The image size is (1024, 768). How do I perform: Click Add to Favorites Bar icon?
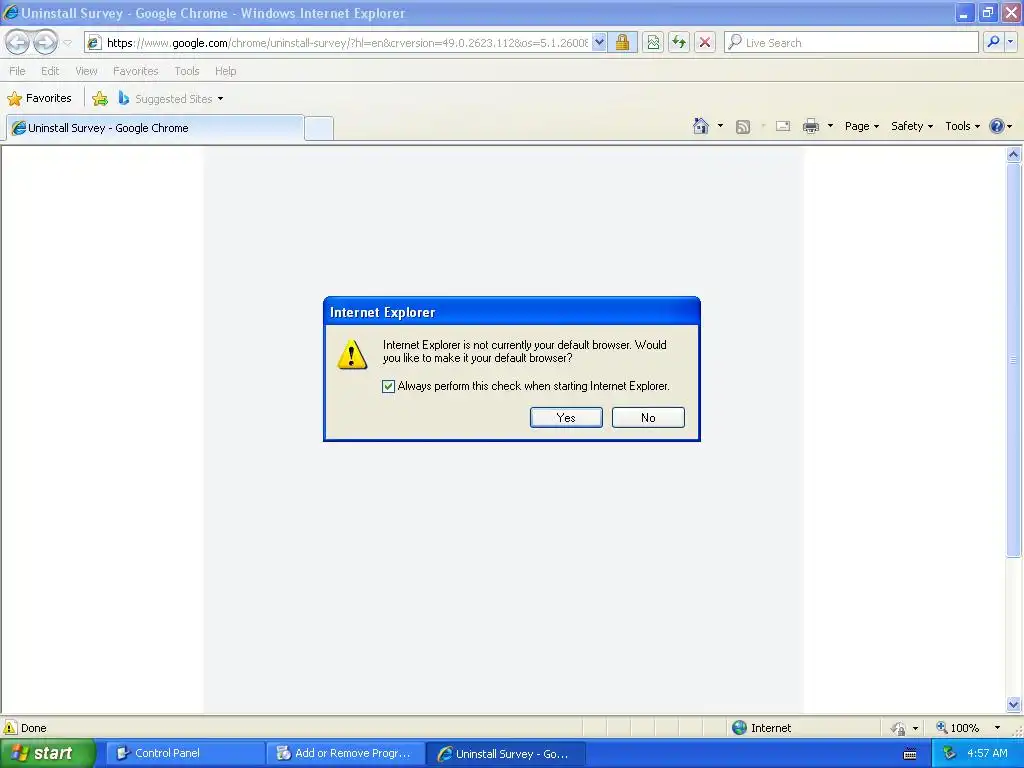100,99
